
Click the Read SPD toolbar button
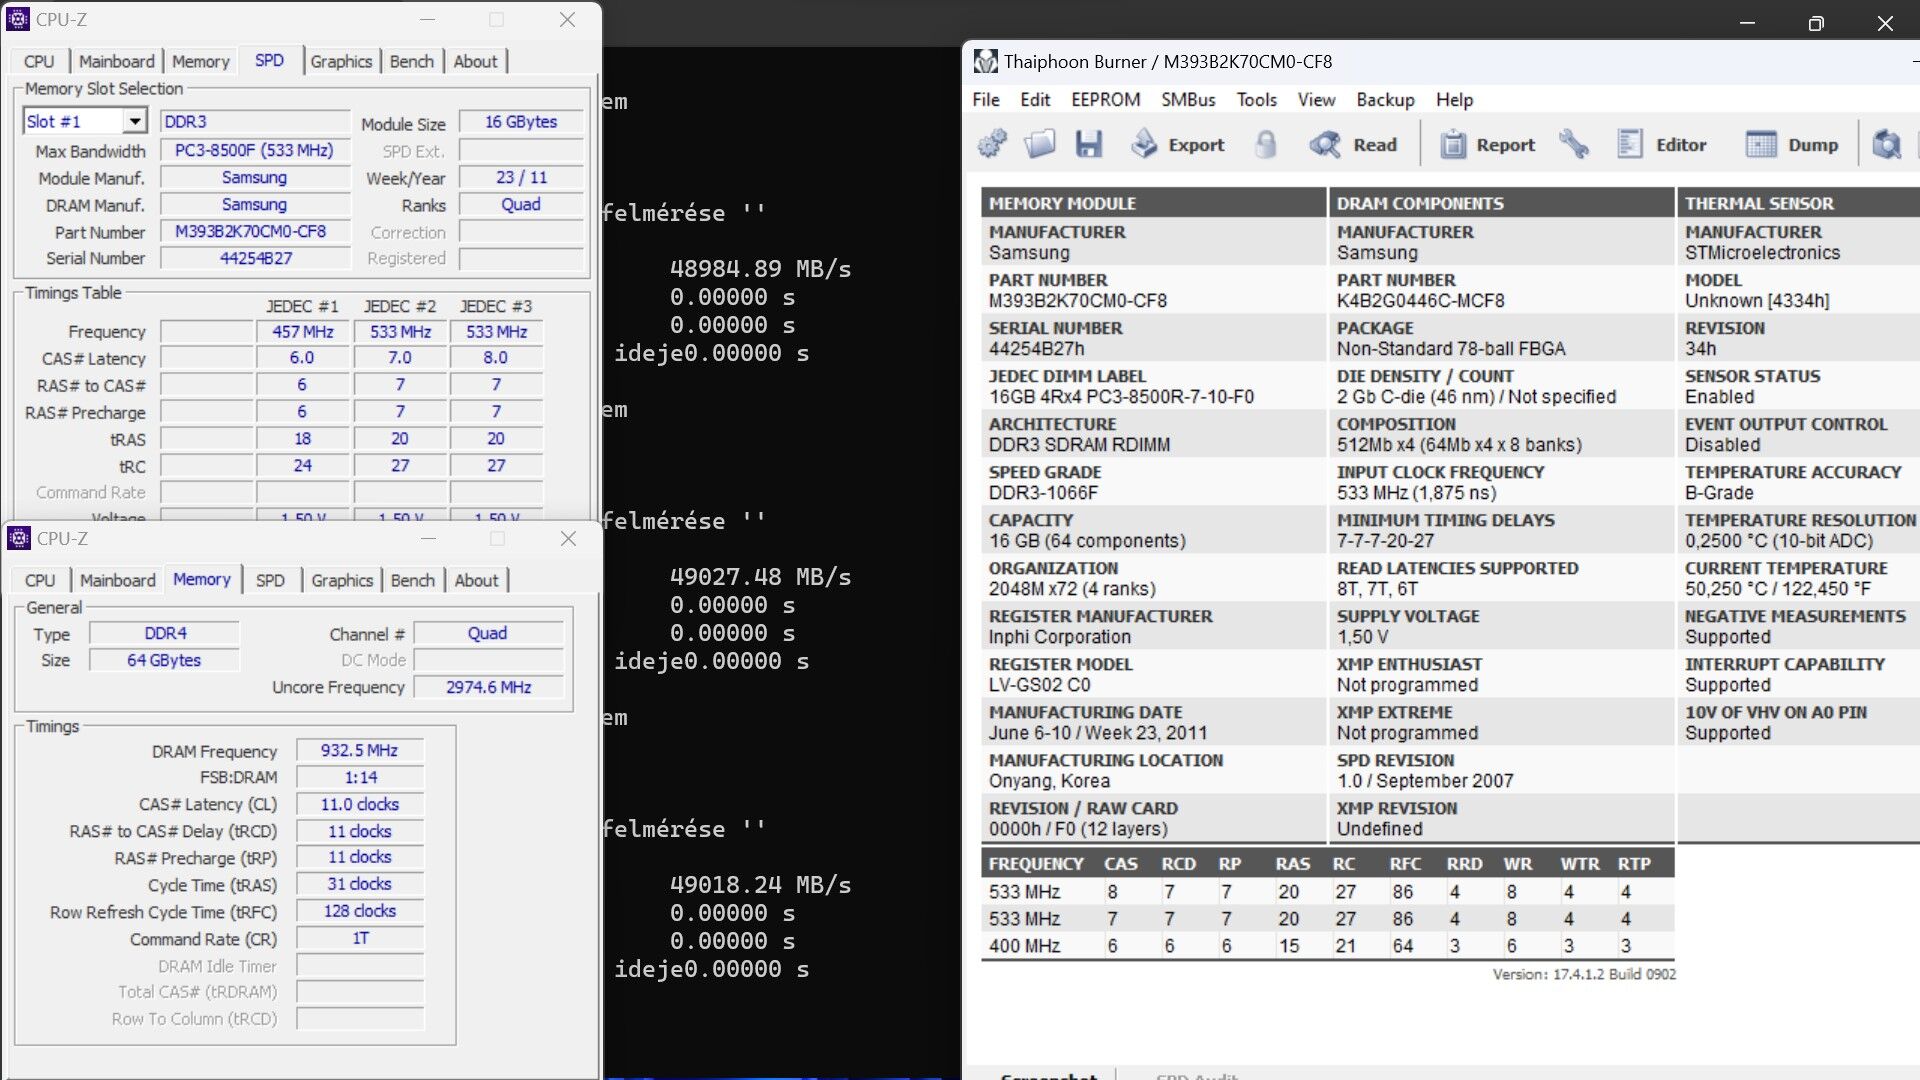[1353, 144]
